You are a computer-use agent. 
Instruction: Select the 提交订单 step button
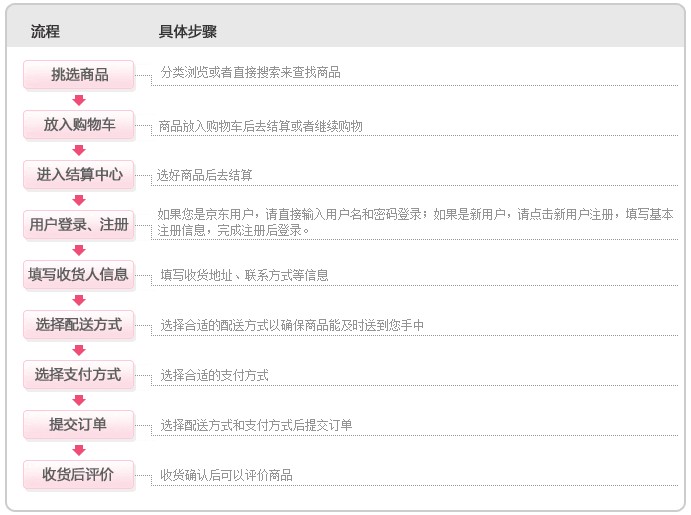(x=79, y=425)
